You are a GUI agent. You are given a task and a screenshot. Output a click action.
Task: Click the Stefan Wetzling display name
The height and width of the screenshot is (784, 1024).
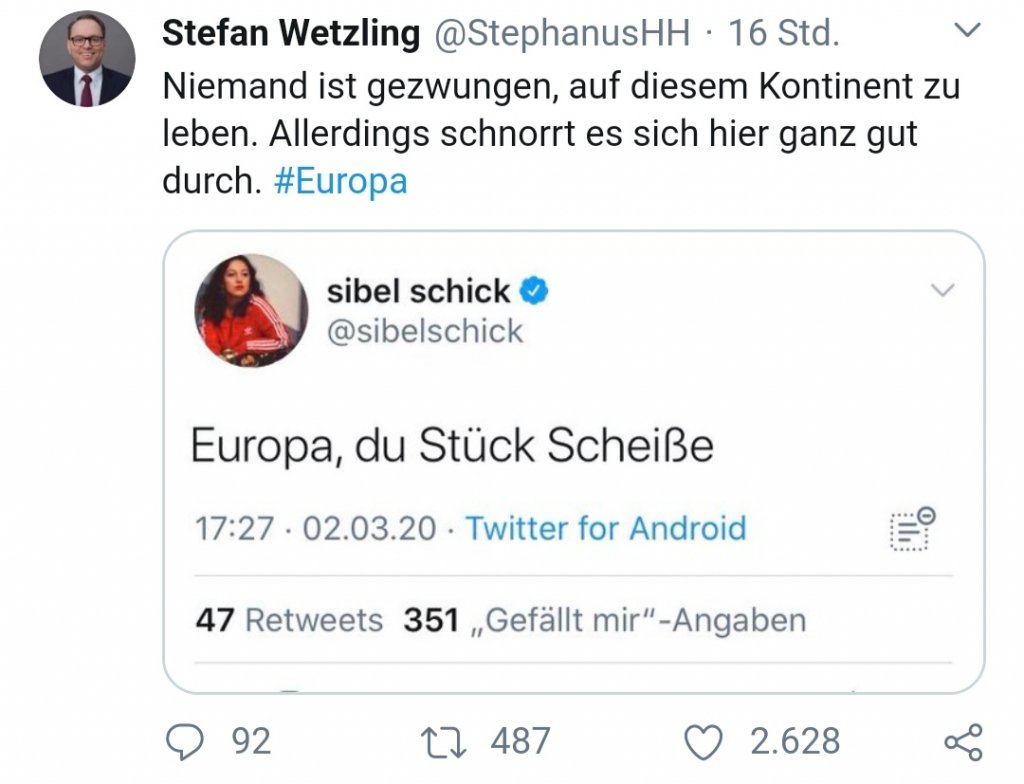click(x=291, y=33)
